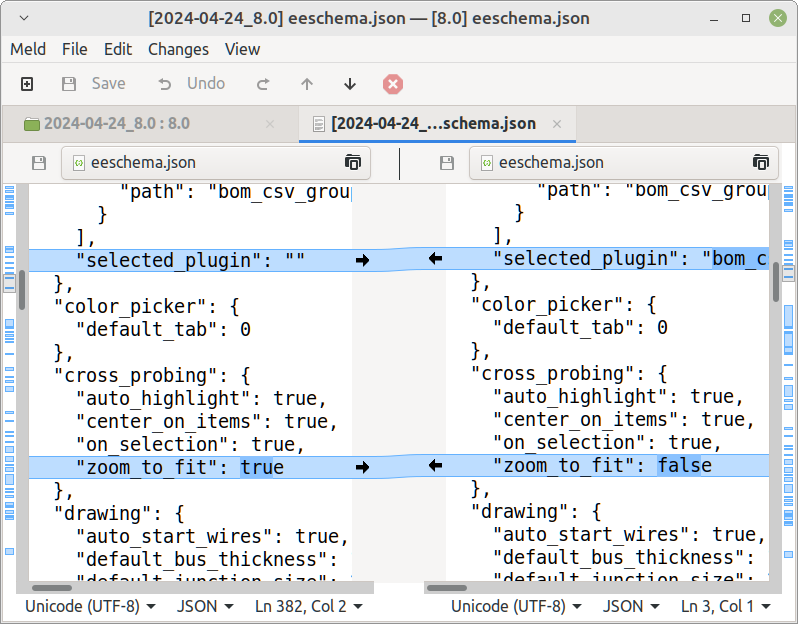Open the left pane file chooser eeschema.json
The height and width of the screenshot is (624, 798).
coord(215,163)
